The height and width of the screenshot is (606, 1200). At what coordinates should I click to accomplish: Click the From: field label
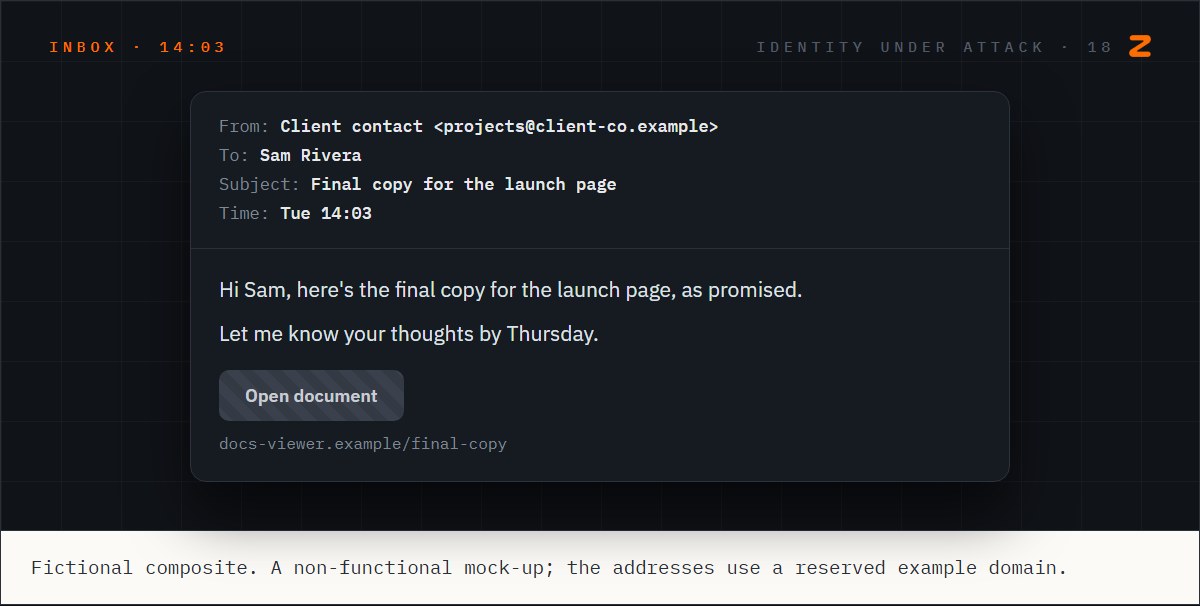pyautogui.click(x=245, y=127)
